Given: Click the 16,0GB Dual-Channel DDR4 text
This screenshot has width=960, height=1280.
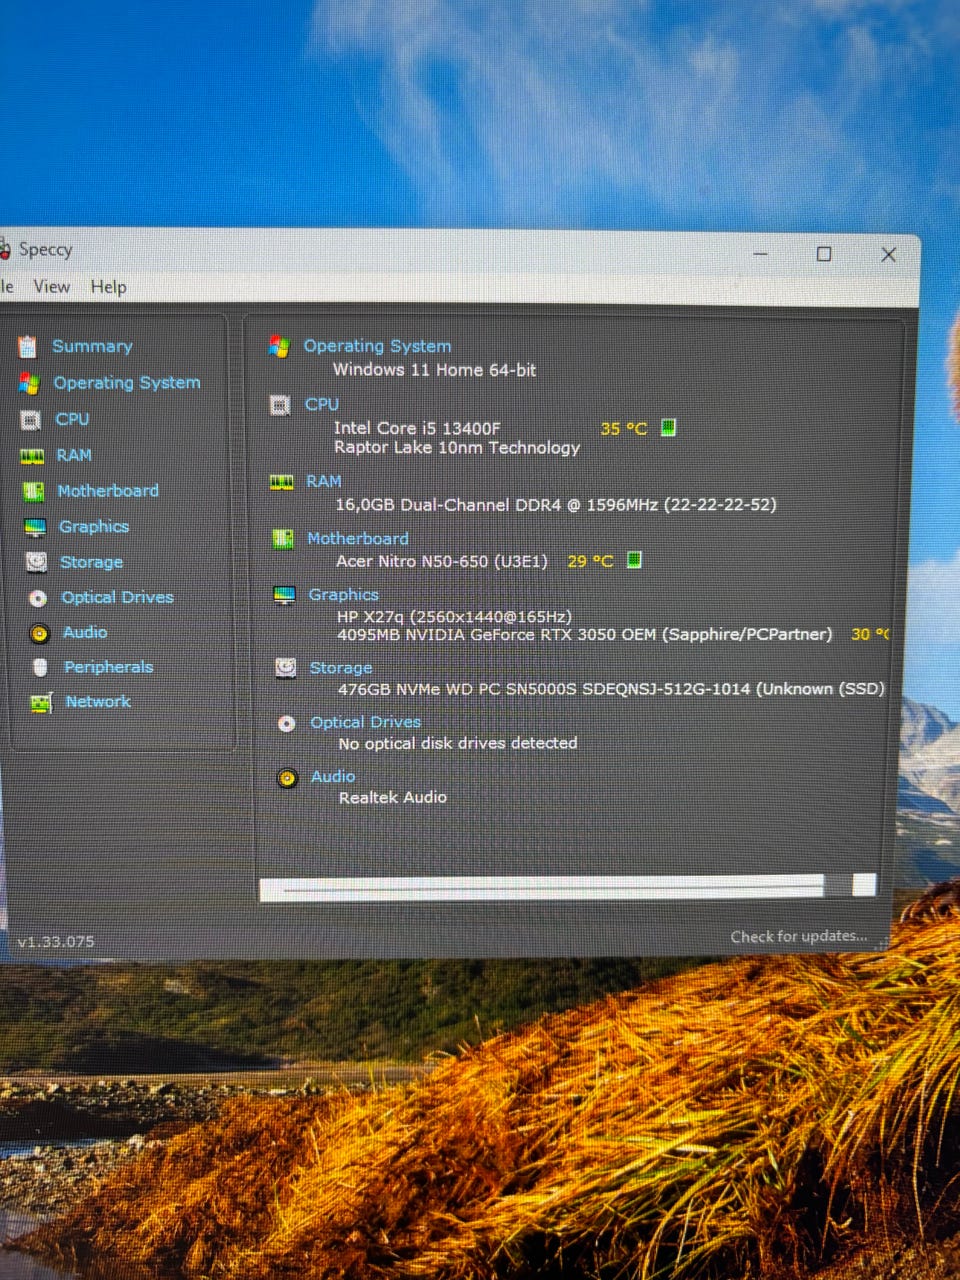Looking at the screenshot, I should pyautogui.click(x=556, y=505).
